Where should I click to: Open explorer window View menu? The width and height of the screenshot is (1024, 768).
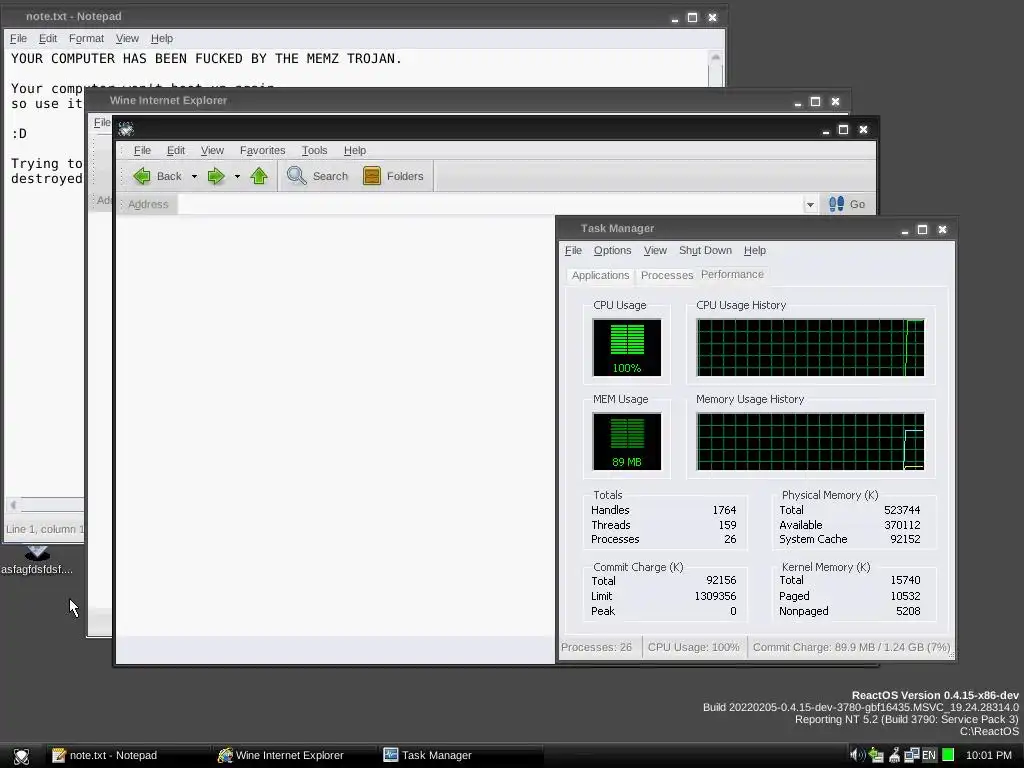[212, 150]
